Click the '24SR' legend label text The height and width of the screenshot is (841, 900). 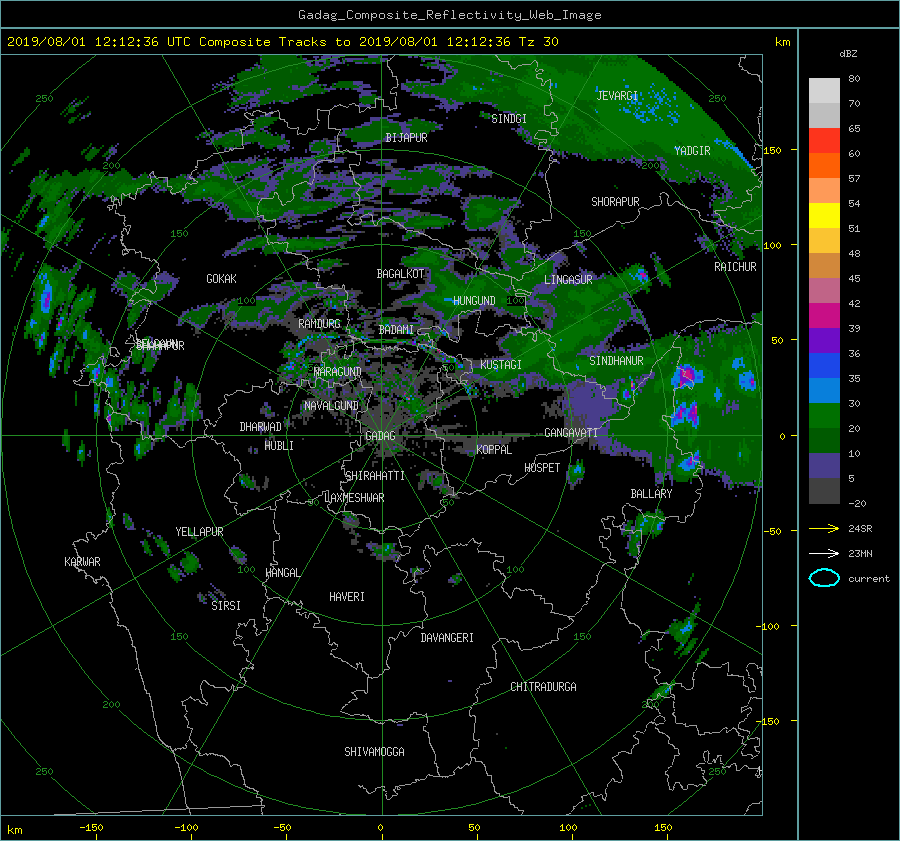tap(860, 529)
